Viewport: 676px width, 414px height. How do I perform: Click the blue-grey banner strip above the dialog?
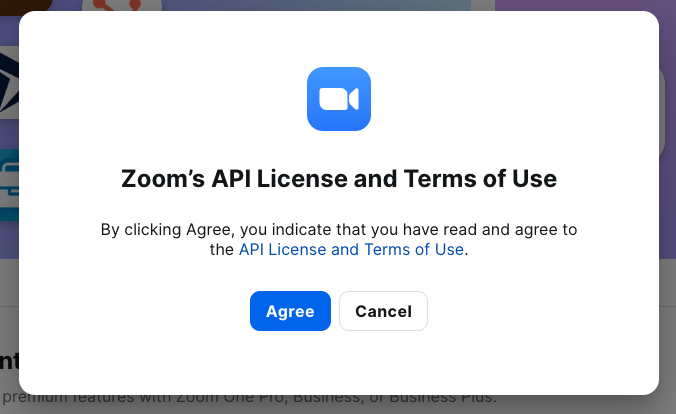300,5
